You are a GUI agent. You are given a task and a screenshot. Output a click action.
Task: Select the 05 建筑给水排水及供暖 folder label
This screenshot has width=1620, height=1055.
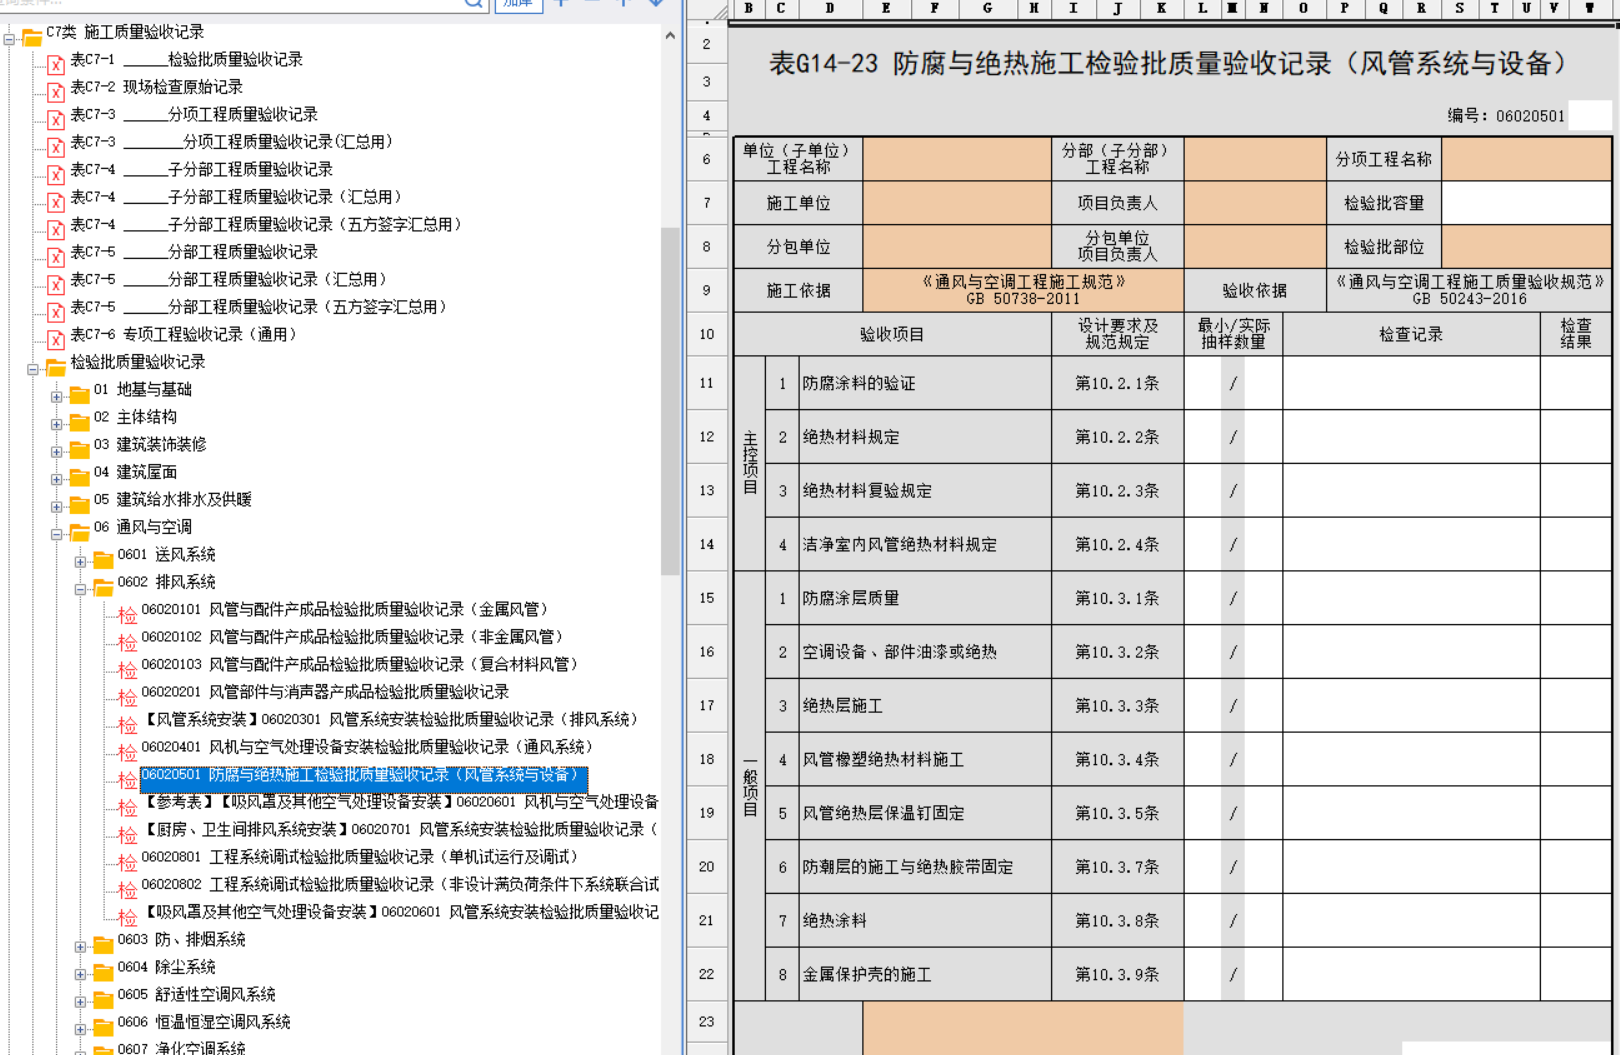pos(183,499)
